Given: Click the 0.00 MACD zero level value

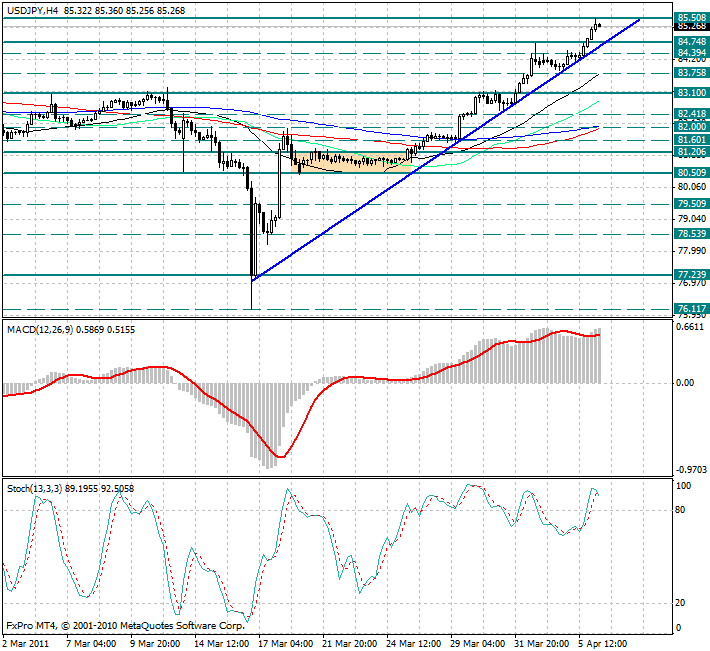Looking at the screenshot, I should 685,383.
